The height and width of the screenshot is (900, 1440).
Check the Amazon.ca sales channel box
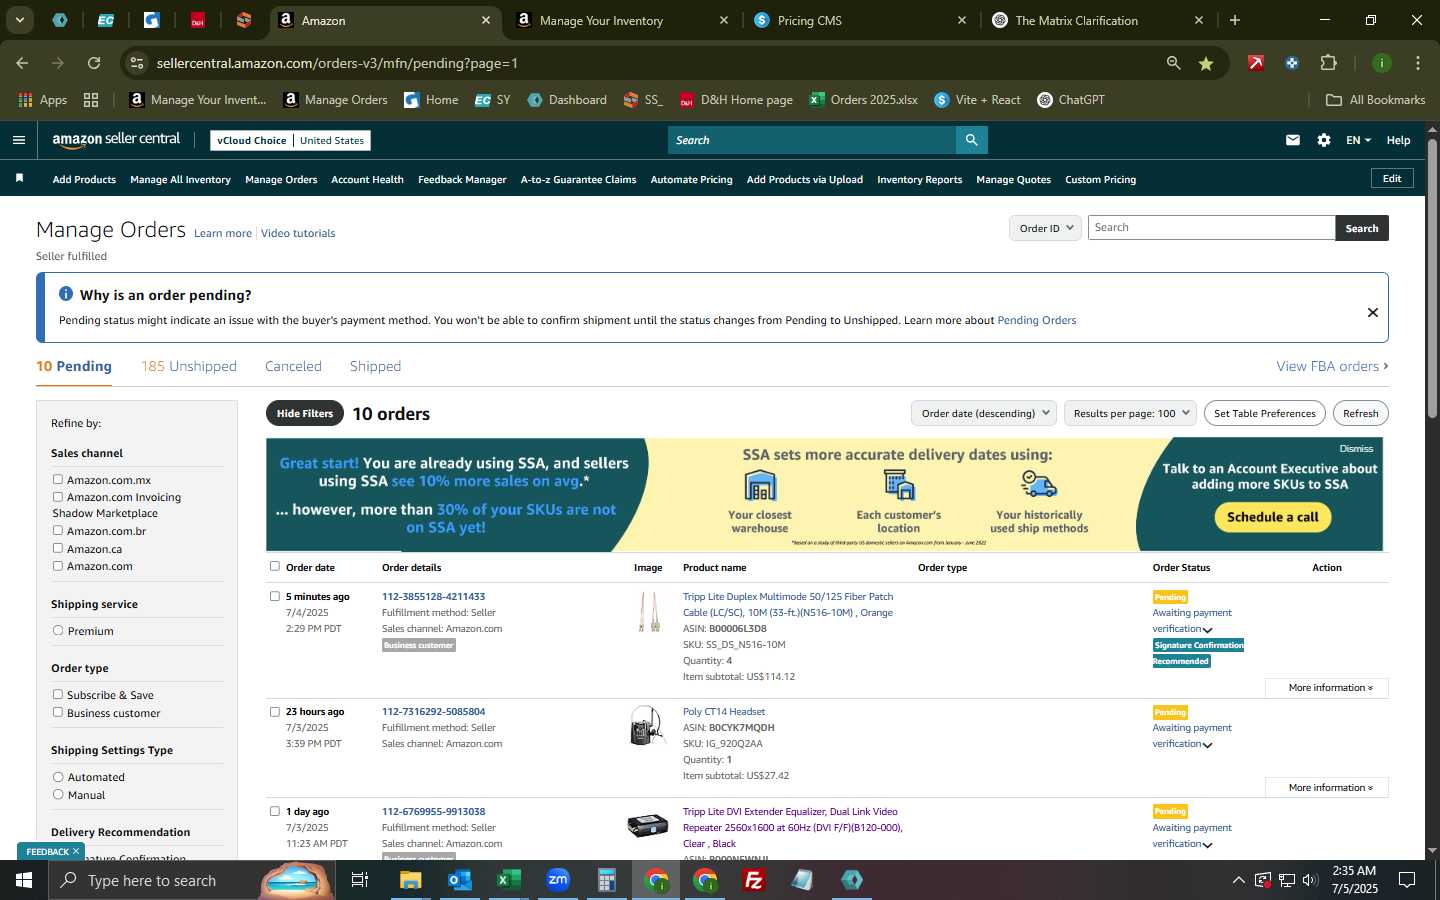click(58, 548)
